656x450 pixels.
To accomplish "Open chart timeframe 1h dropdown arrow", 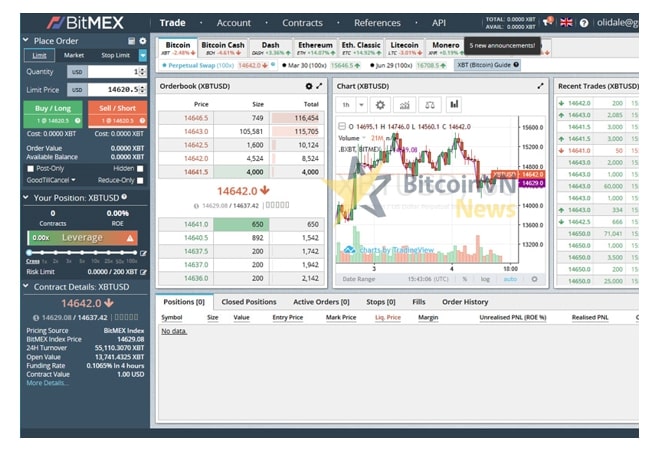I will [x=361, y=105].
